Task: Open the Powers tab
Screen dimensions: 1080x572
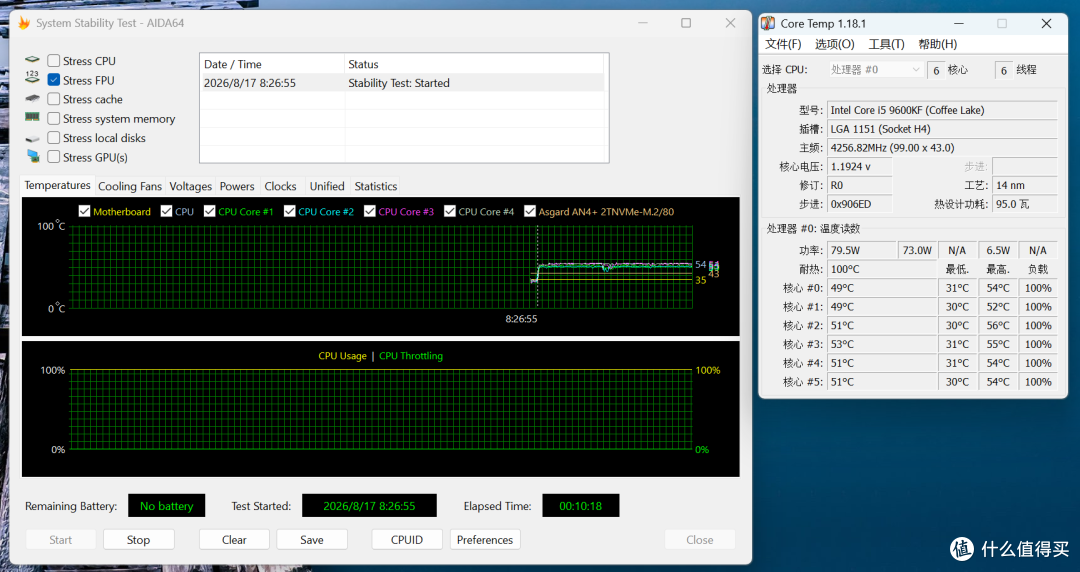Action: pos(237,186)
